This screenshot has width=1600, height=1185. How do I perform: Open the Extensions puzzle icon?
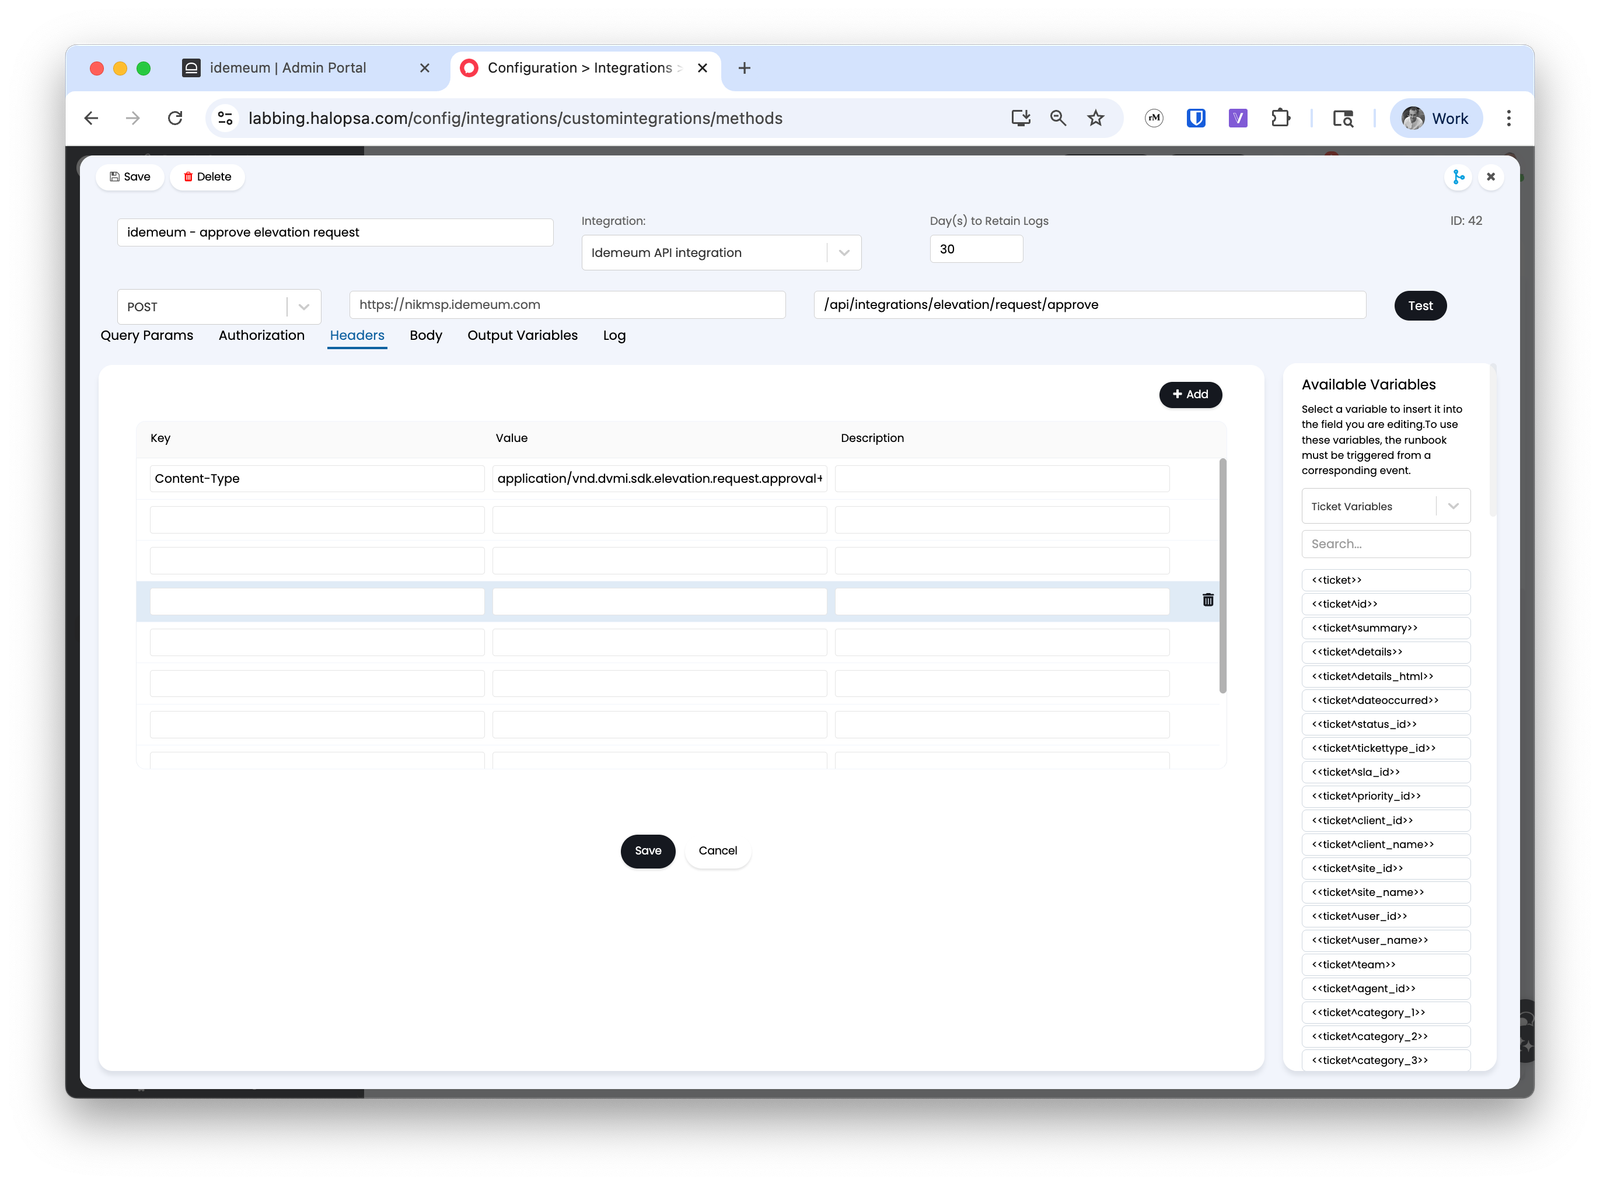pyautogui.click(x=1280, y=118)
